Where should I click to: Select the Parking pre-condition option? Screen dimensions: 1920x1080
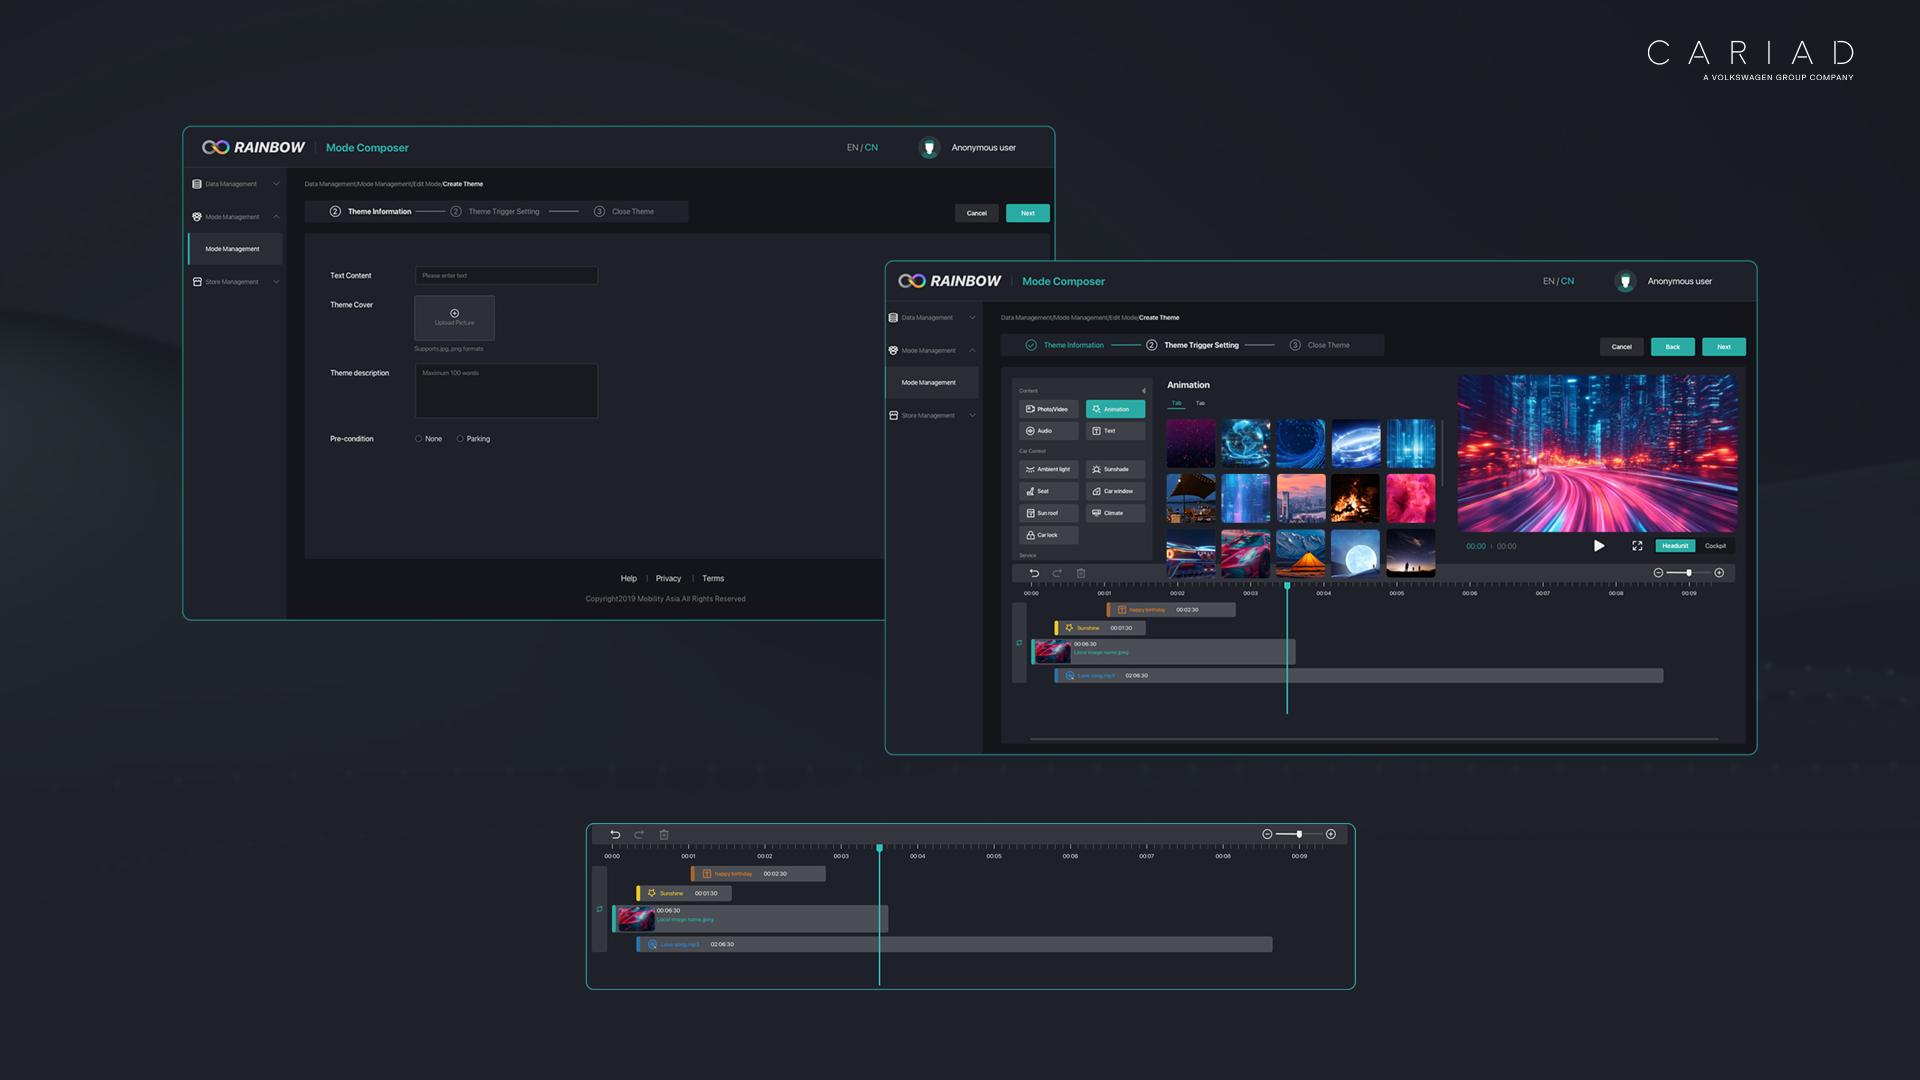(460, 439)
